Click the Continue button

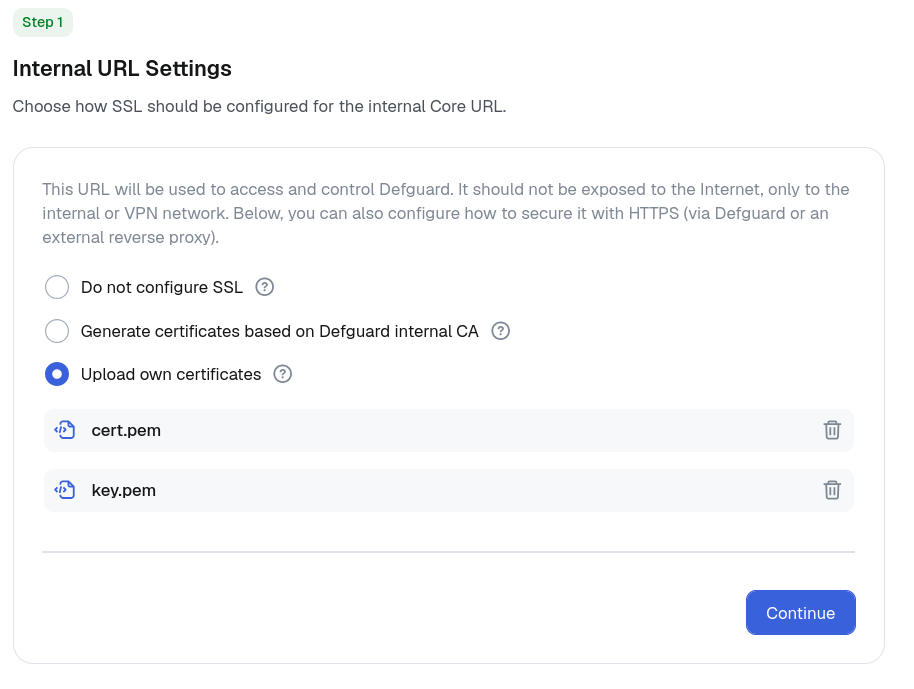800,613
